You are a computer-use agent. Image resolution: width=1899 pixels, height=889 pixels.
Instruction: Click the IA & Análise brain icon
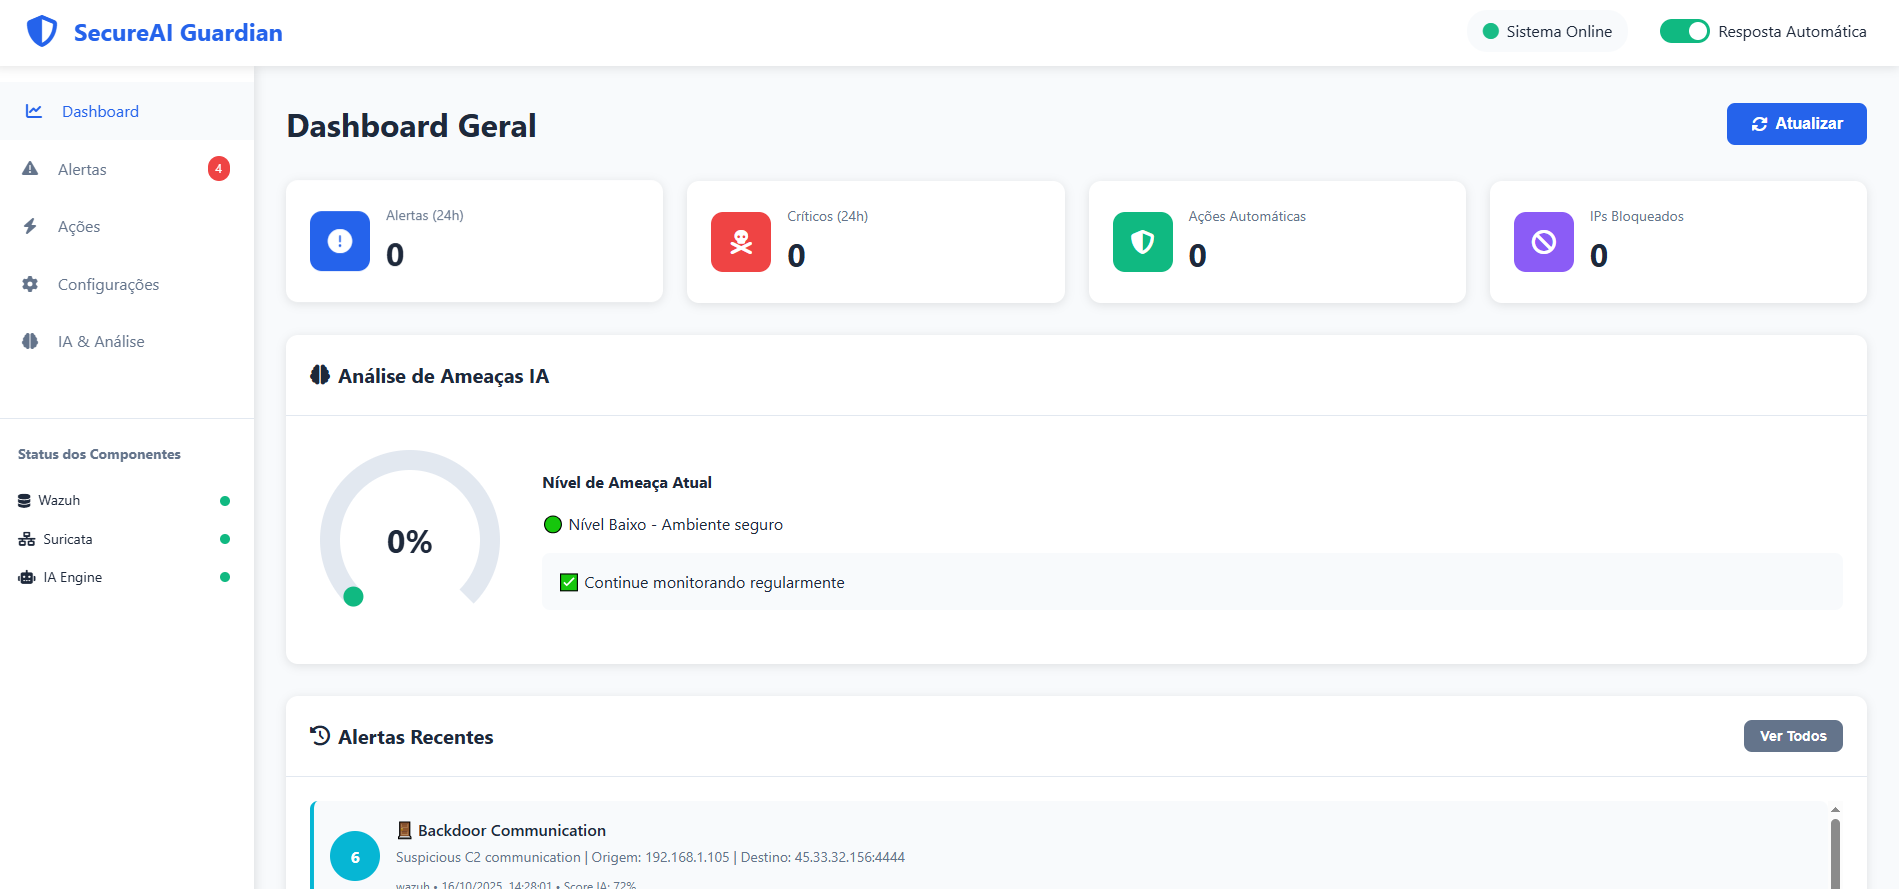(x=30, y=342)
